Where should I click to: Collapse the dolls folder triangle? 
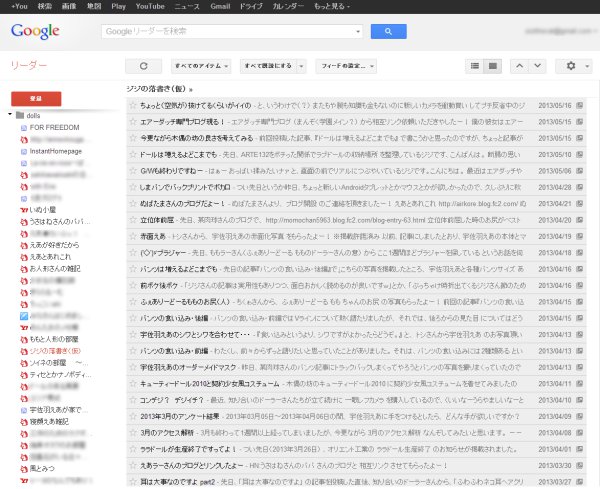coord(10,114)
